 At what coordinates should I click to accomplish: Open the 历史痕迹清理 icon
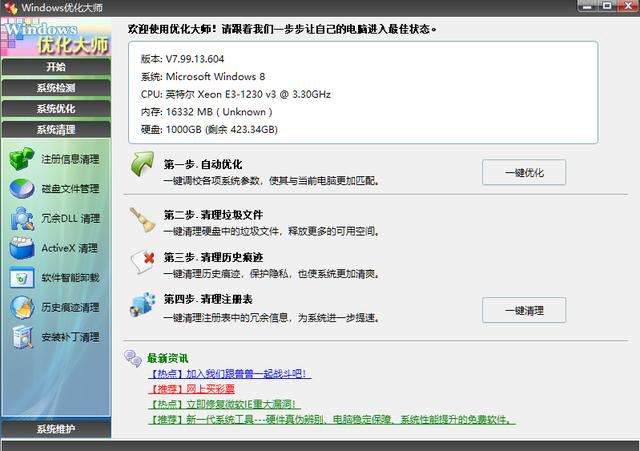(x=22, y=307)
